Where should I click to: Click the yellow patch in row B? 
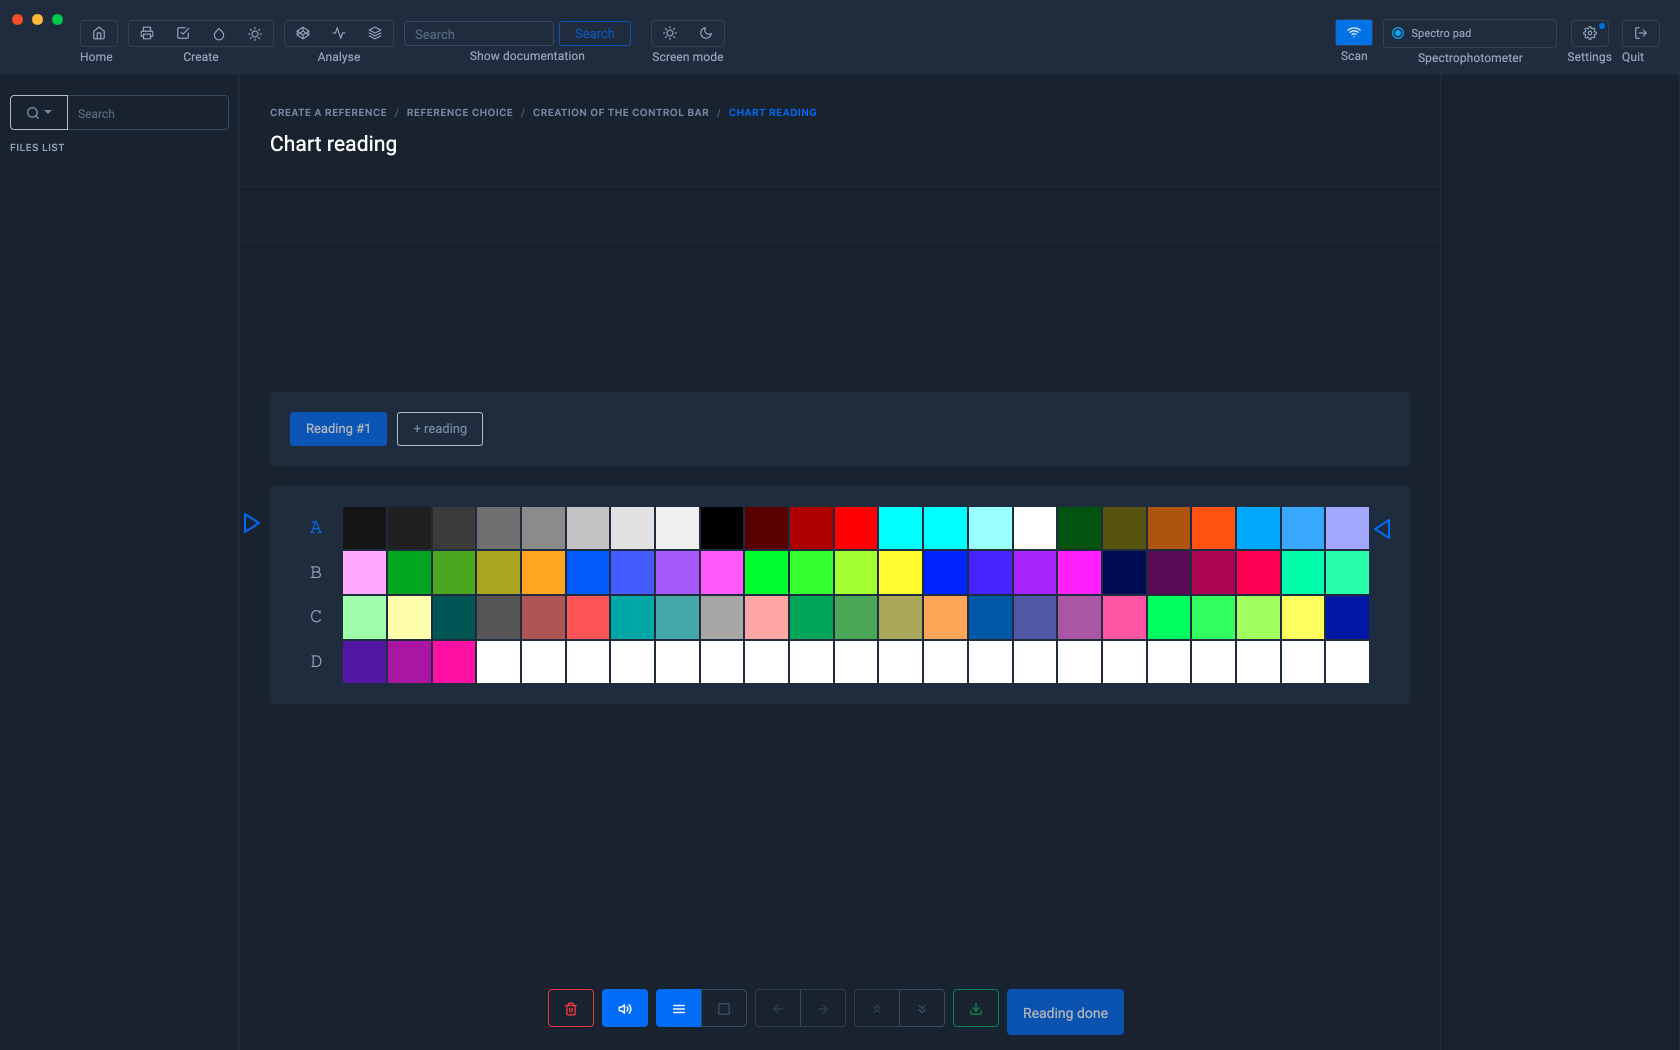point(901,573)
